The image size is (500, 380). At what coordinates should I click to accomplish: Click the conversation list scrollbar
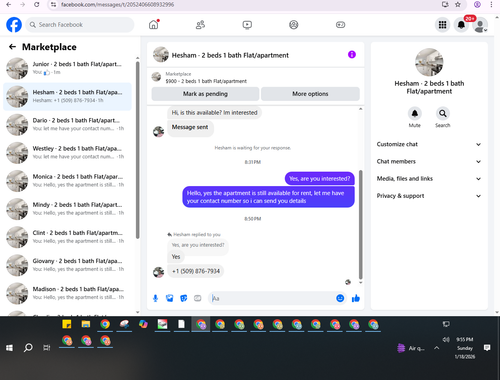pos(137,150)
